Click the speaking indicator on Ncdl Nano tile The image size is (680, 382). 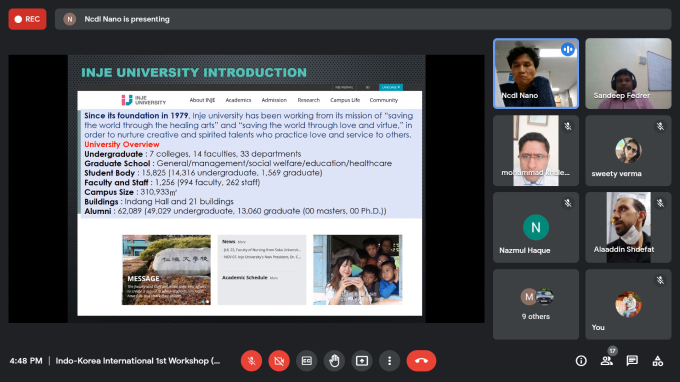click(568, 49)
